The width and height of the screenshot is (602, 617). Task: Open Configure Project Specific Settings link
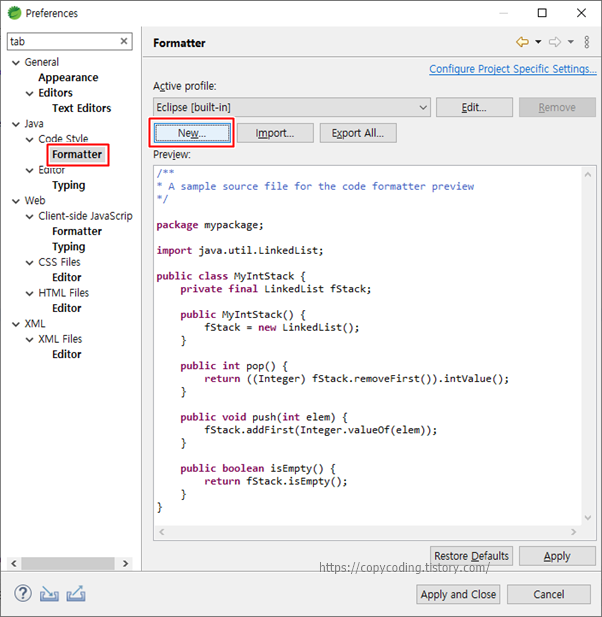(513, 69)
